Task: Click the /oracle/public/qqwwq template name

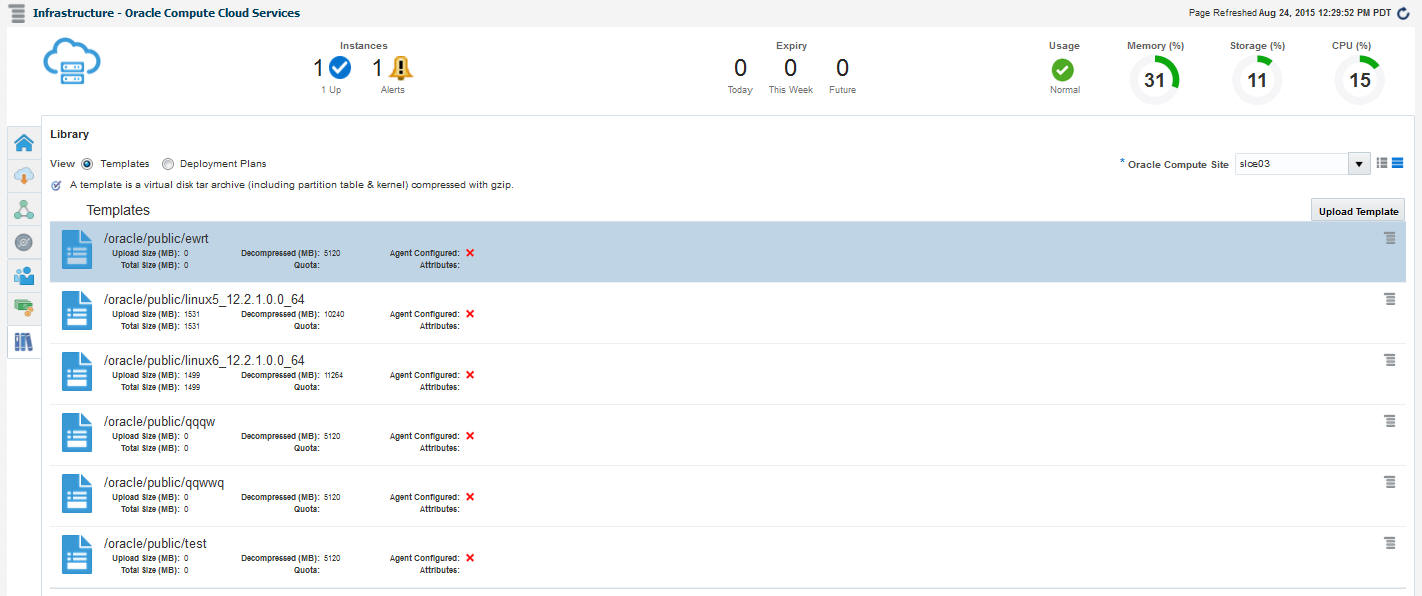Action: click(x=164, y=482)
